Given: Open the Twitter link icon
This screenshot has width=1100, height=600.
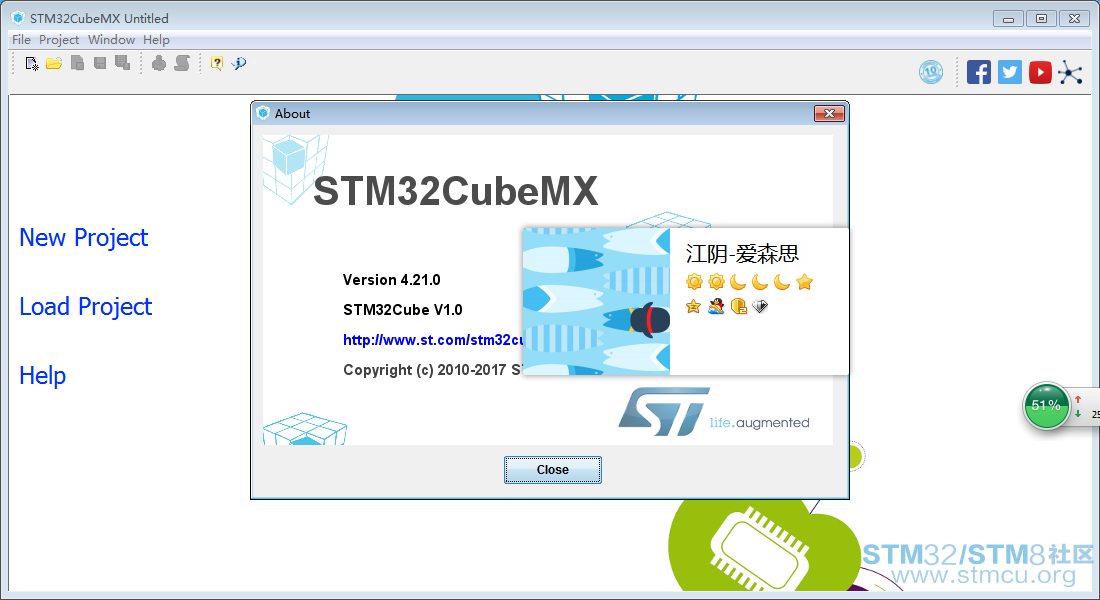Looking at the screenshot, I should pos(1010,72).
